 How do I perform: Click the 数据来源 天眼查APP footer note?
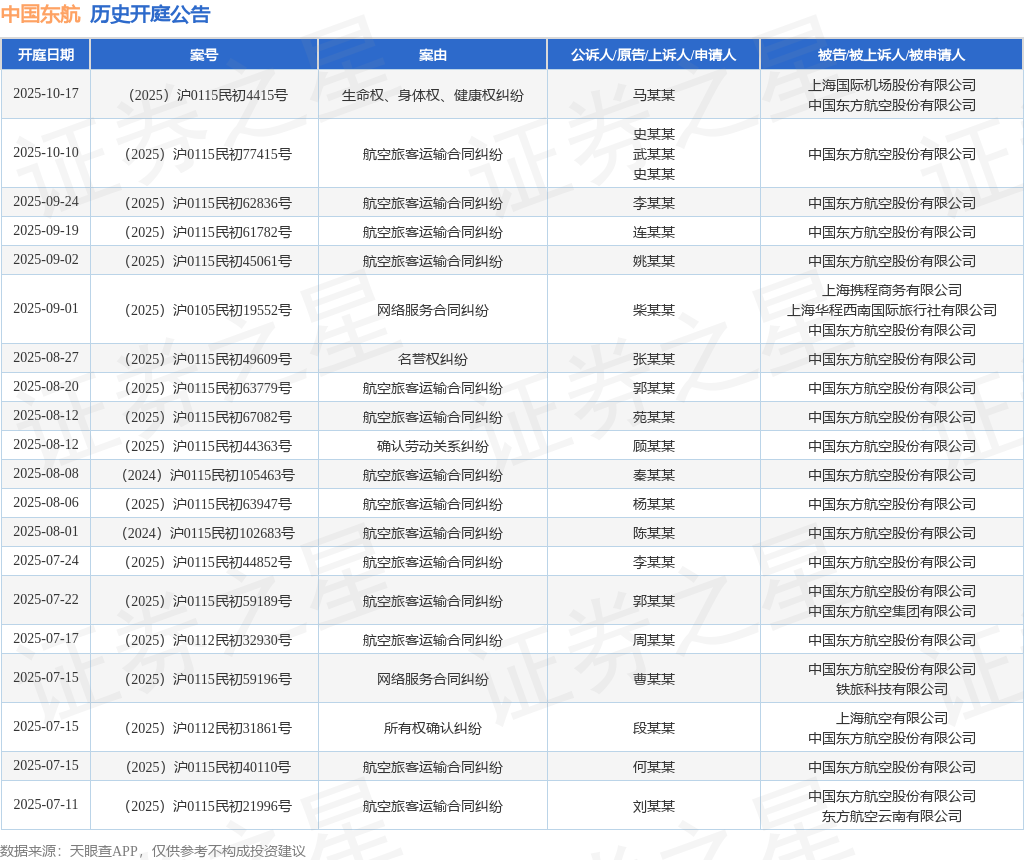(x=153, y=851)
